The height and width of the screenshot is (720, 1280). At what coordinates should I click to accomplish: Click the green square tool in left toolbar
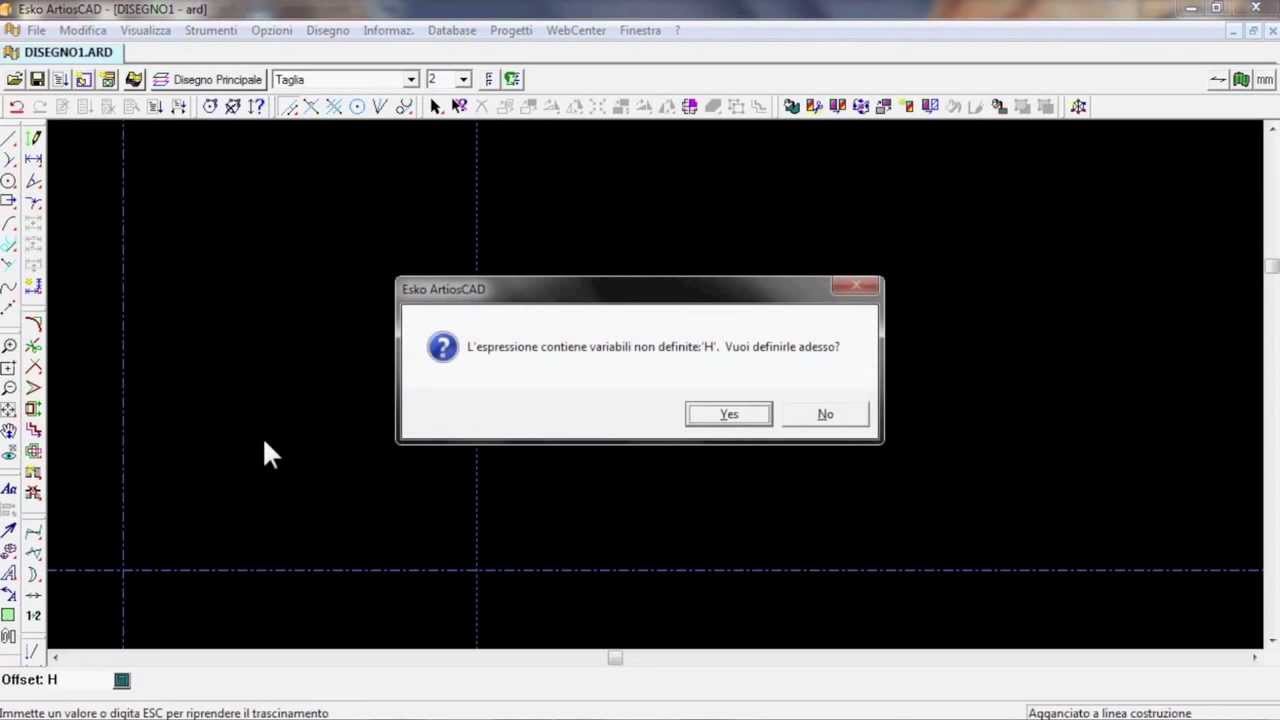click(x=9, y=616)
